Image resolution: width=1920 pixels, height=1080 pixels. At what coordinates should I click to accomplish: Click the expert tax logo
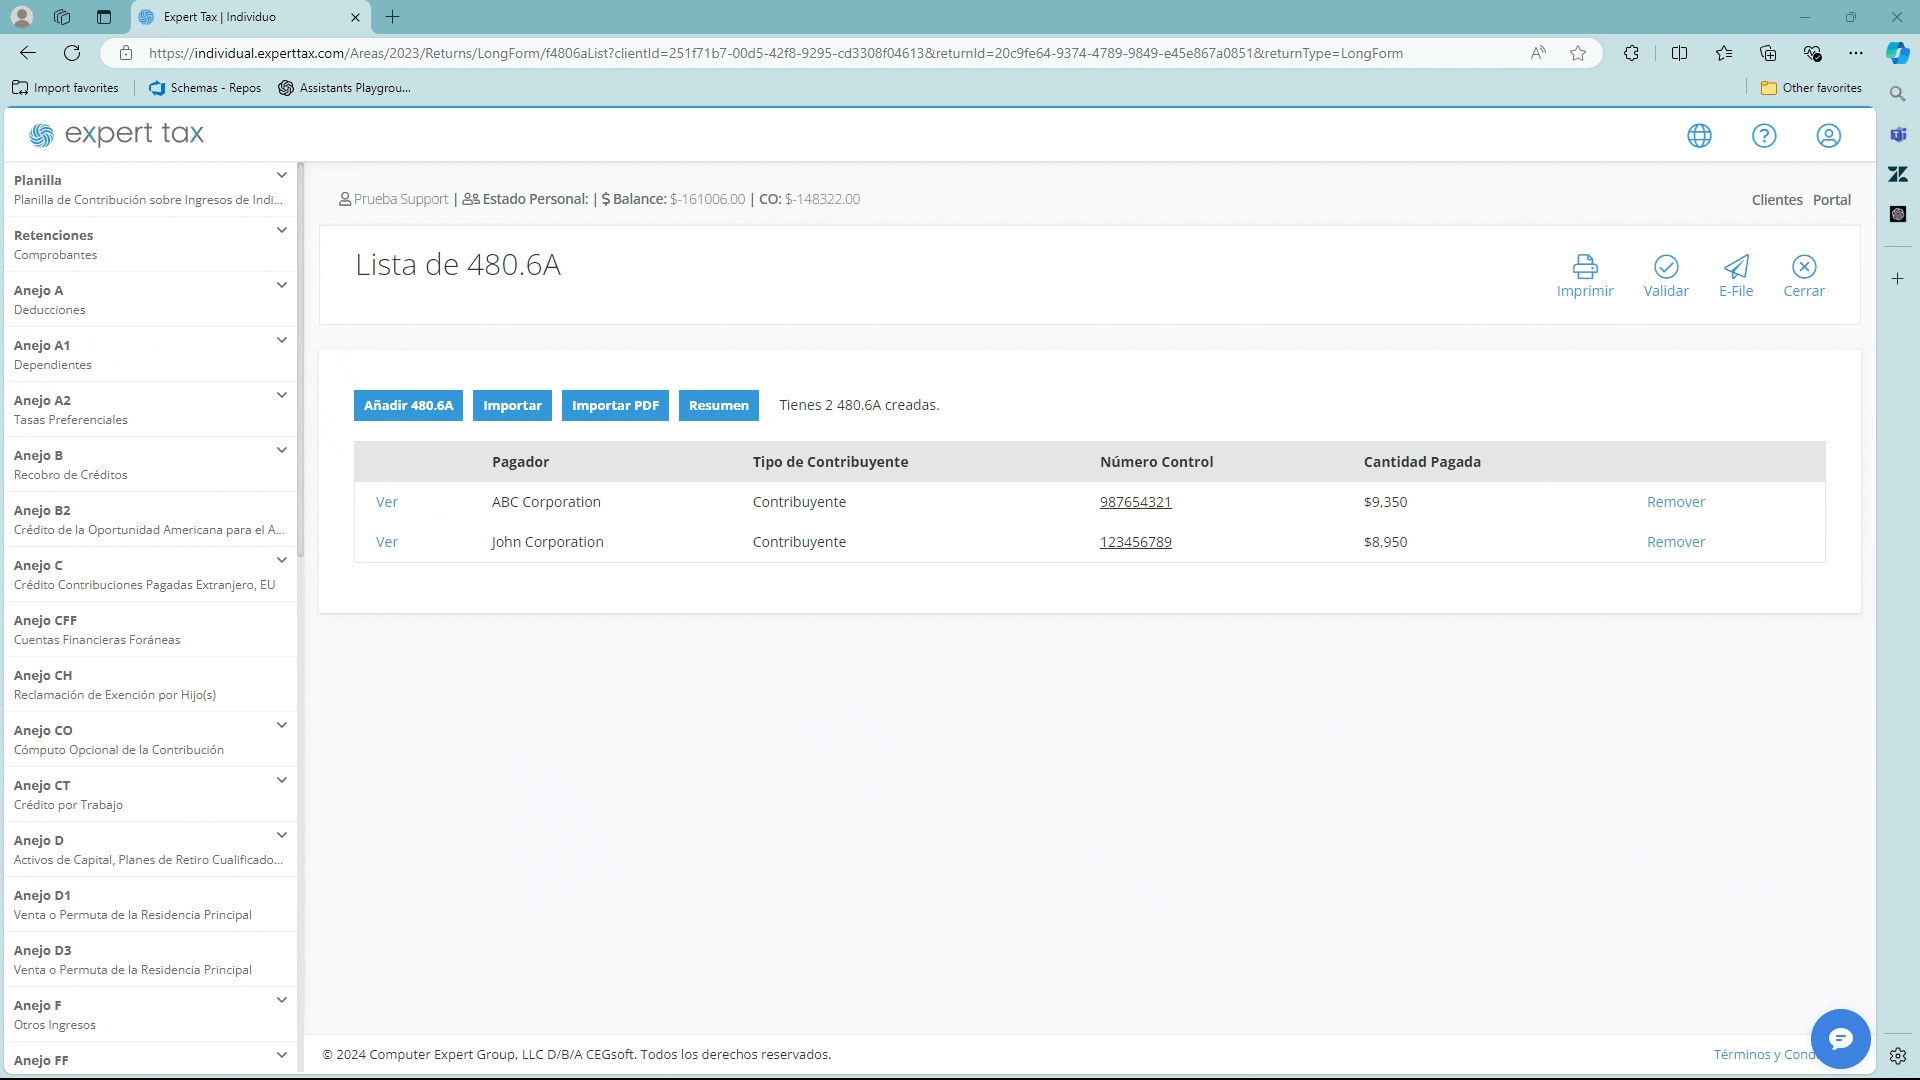(x=117, y=134)
